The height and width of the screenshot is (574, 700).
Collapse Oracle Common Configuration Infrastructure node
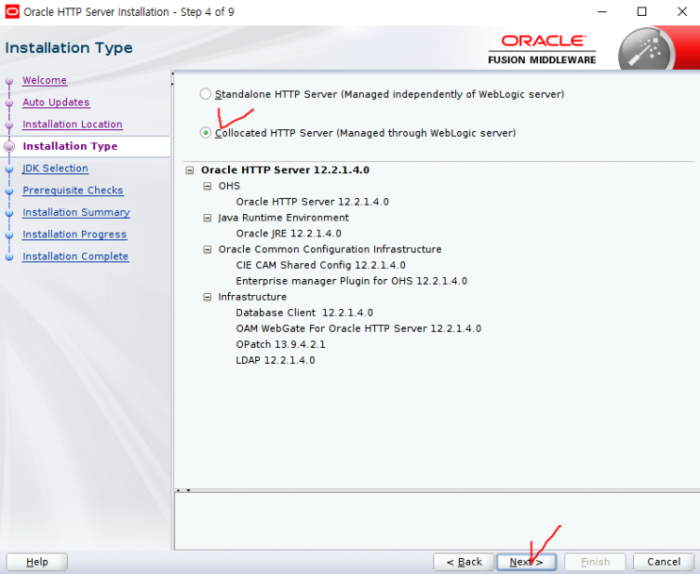click(207, 250)
